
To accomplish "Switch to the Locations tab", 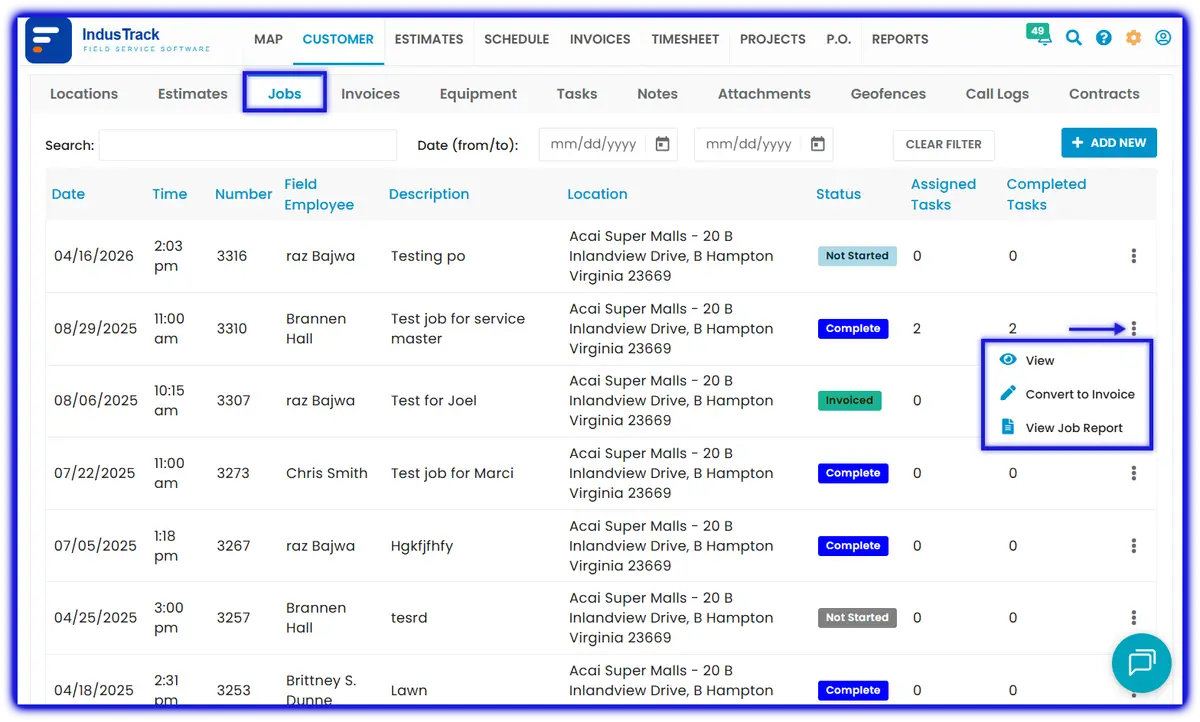I will point(84,94).
